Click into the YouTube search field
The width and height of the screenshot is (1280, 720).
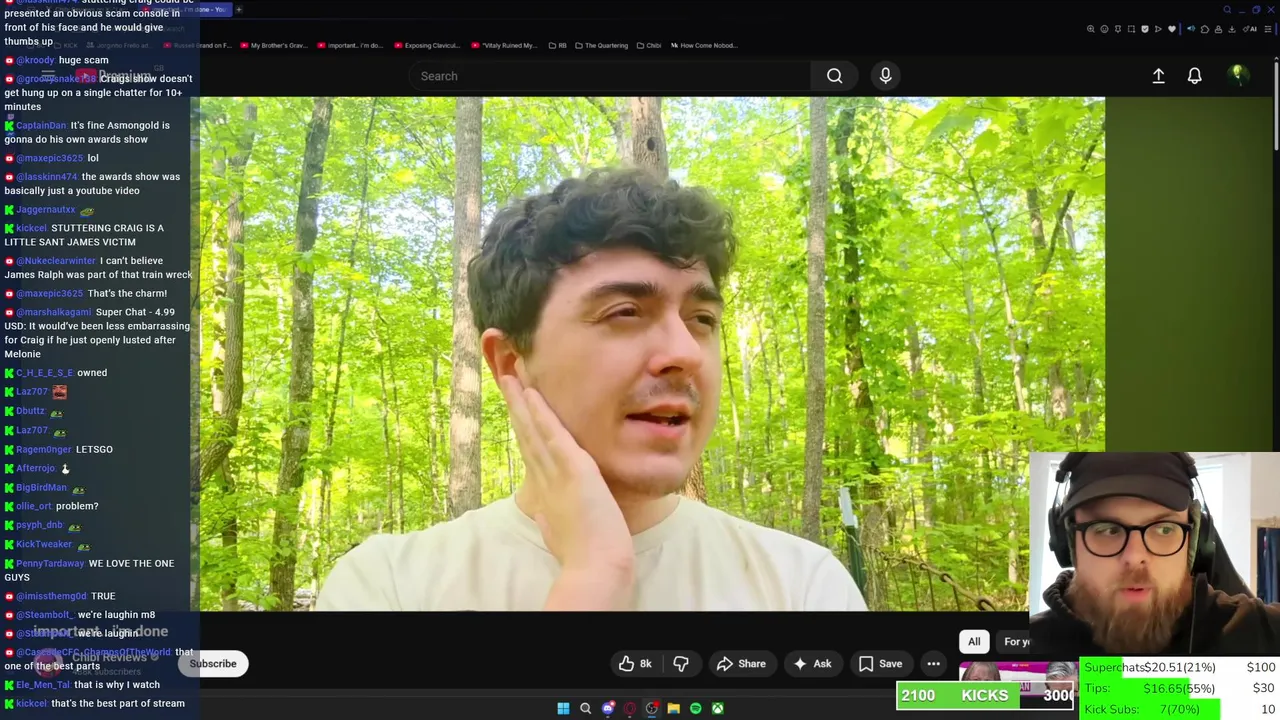pyautogui.click(x=610, y=76)
